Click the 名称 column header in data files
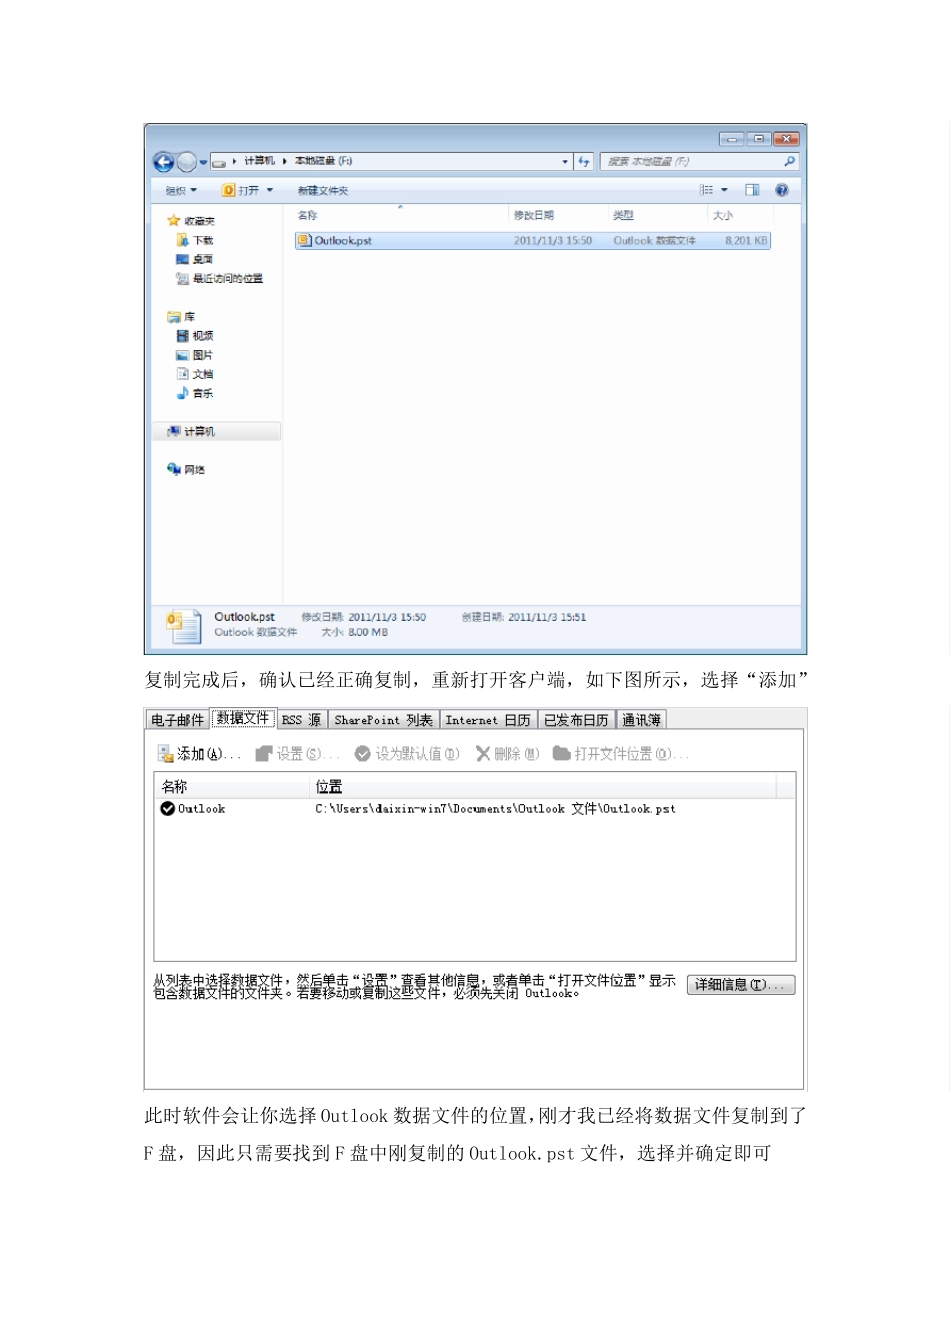Screen dimensions: 950x1344 pyautogui.click(x=233, y=786)
